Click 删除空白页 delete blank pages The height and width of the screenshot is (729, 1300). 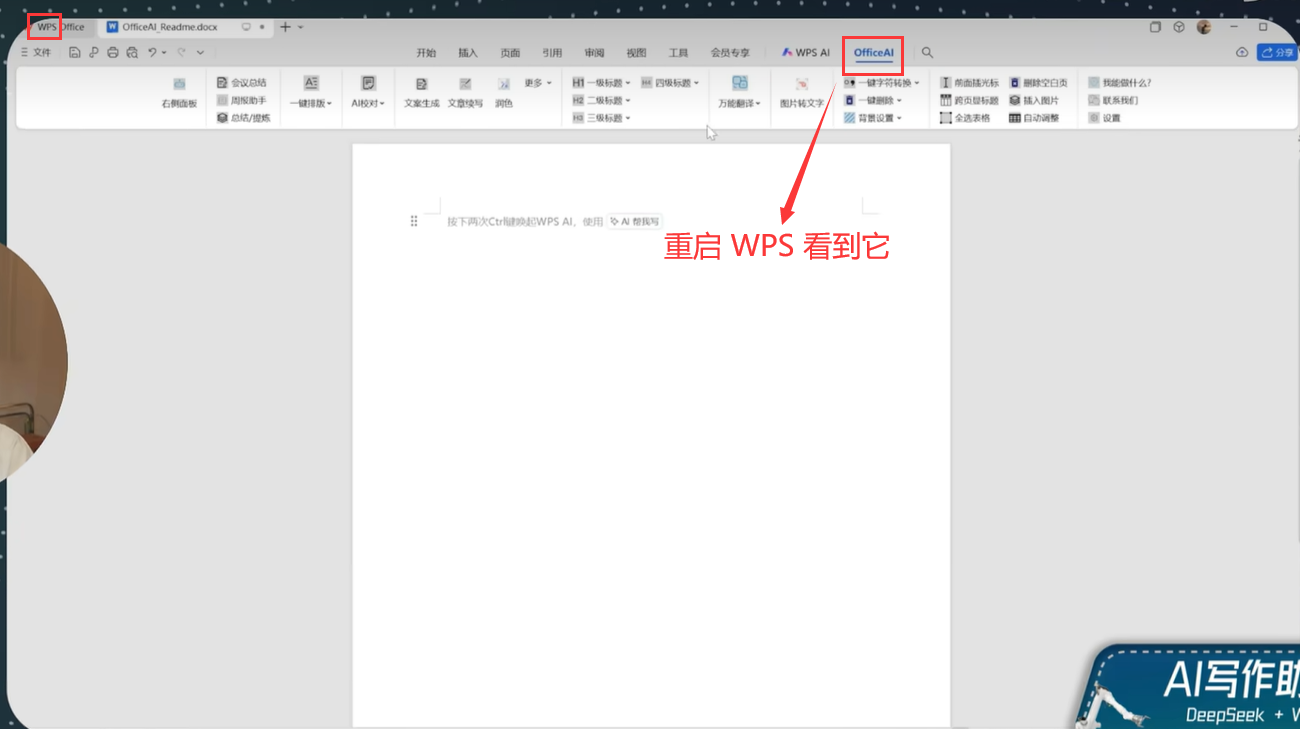pos(1039,83)
